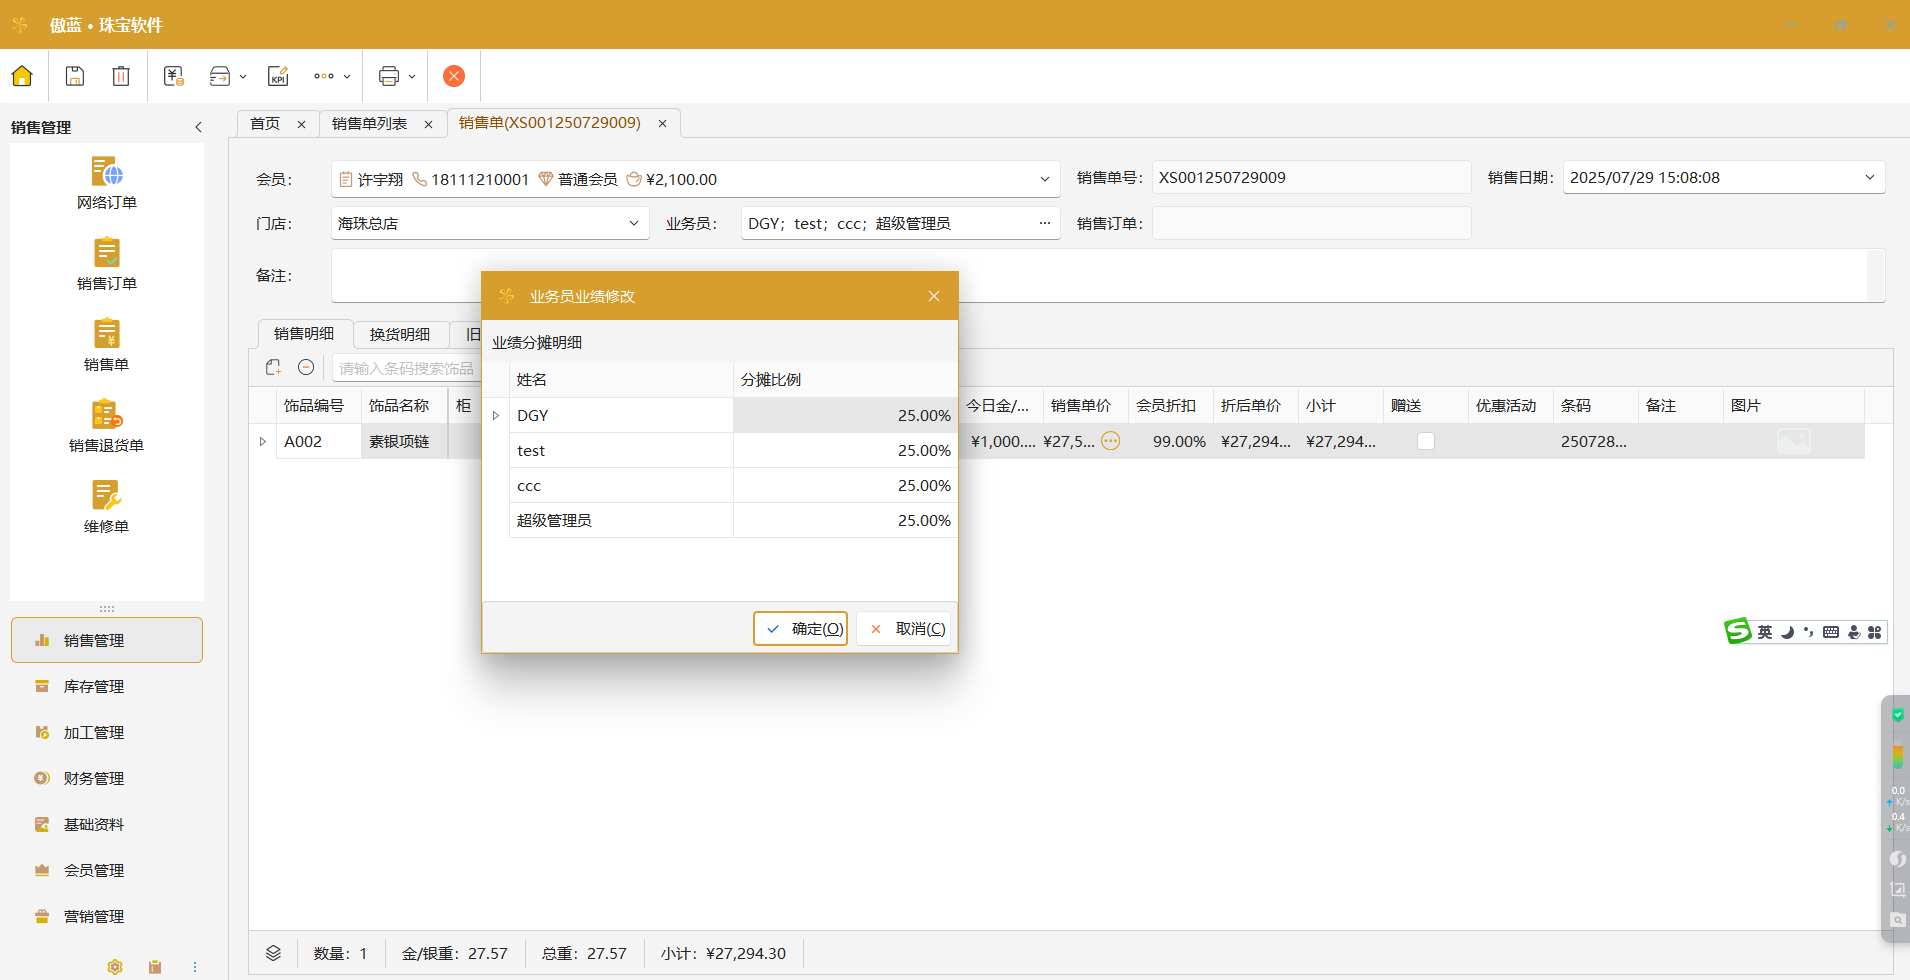Click the KPI edit toolbar icon
1910x980 pixels.
pos(278,76)
